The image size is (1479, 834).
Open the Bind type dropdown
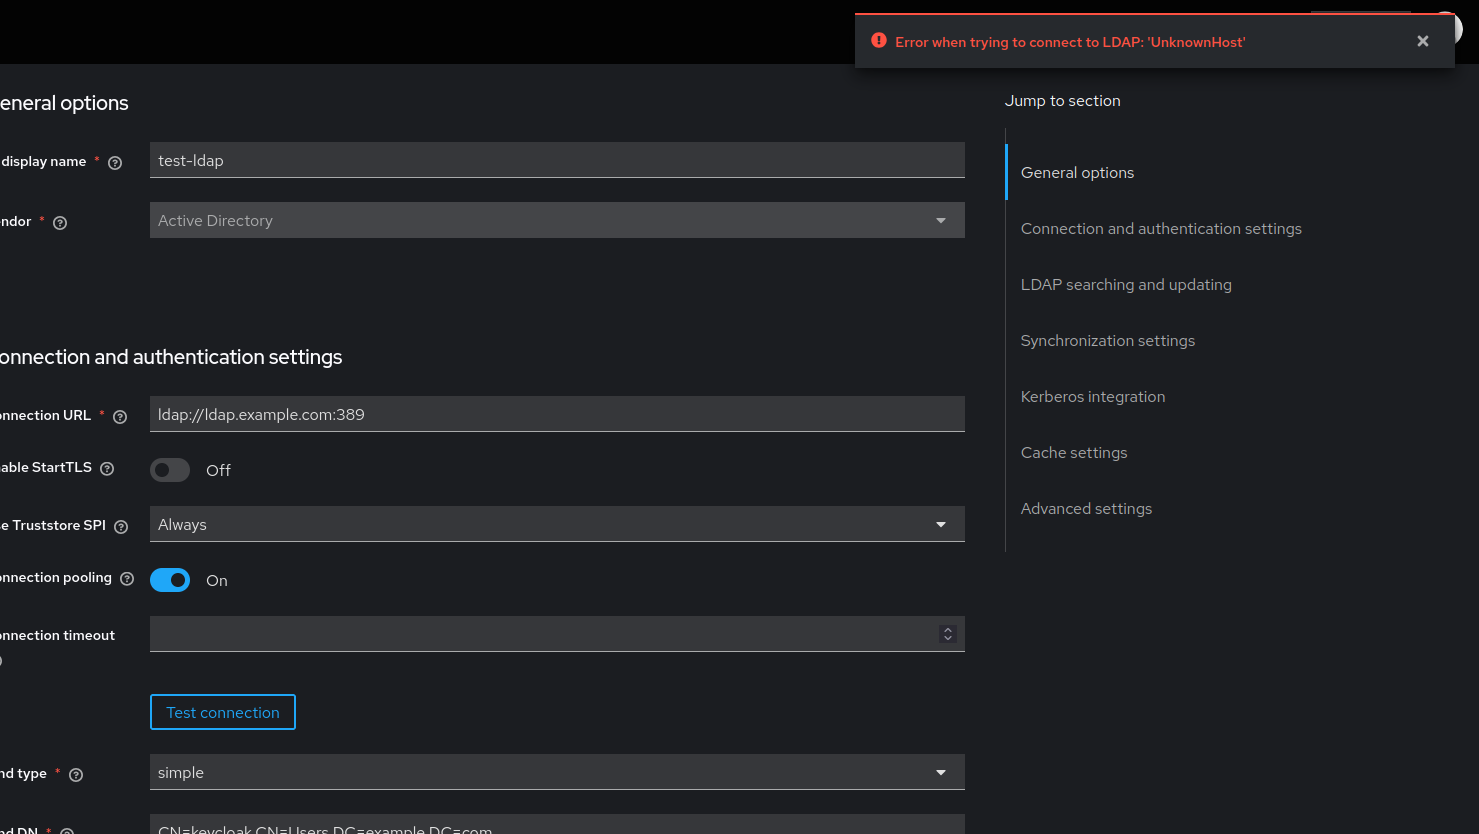coord(940,772)
